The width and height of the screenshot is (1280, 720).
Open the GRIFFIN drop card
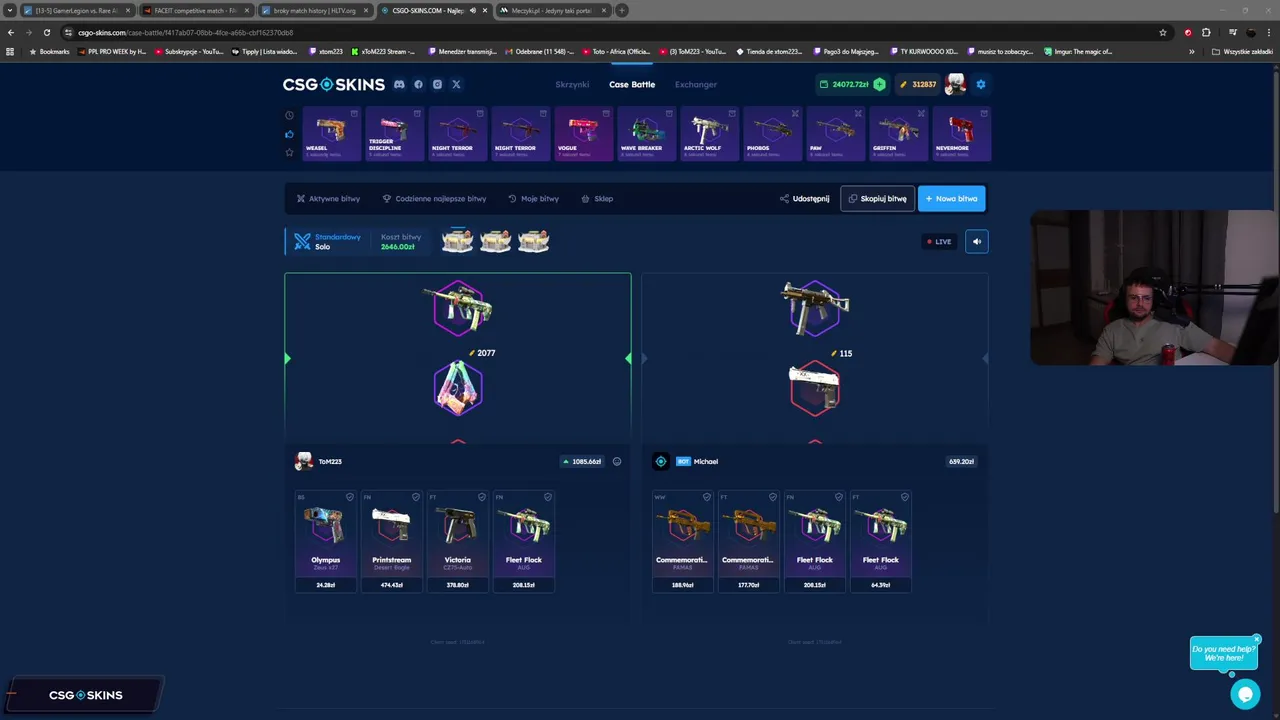click(x=898, y=133)
